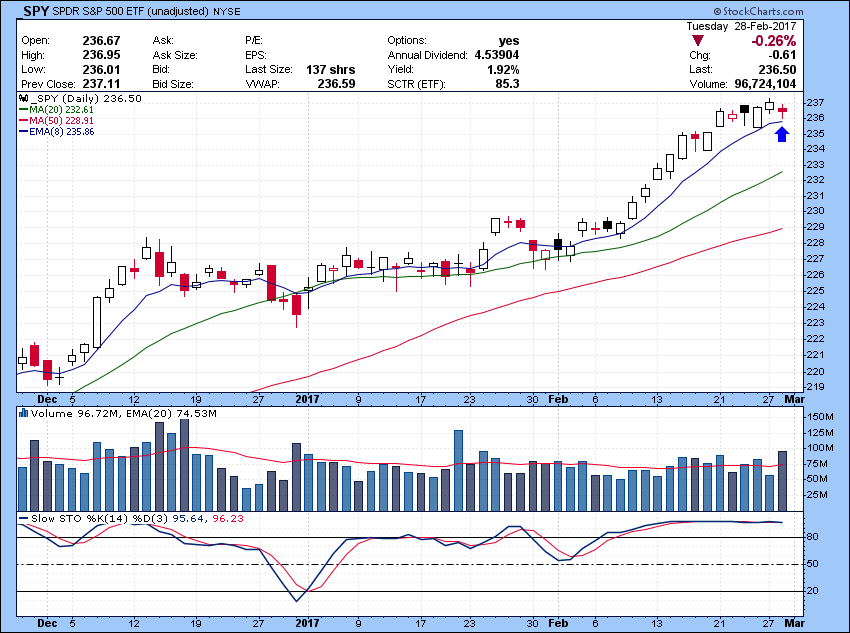The height and width of the screenshot is (633, 850).
Task: Click the bar-chart icon beside the Volume label
Action: tap(23, 413)
